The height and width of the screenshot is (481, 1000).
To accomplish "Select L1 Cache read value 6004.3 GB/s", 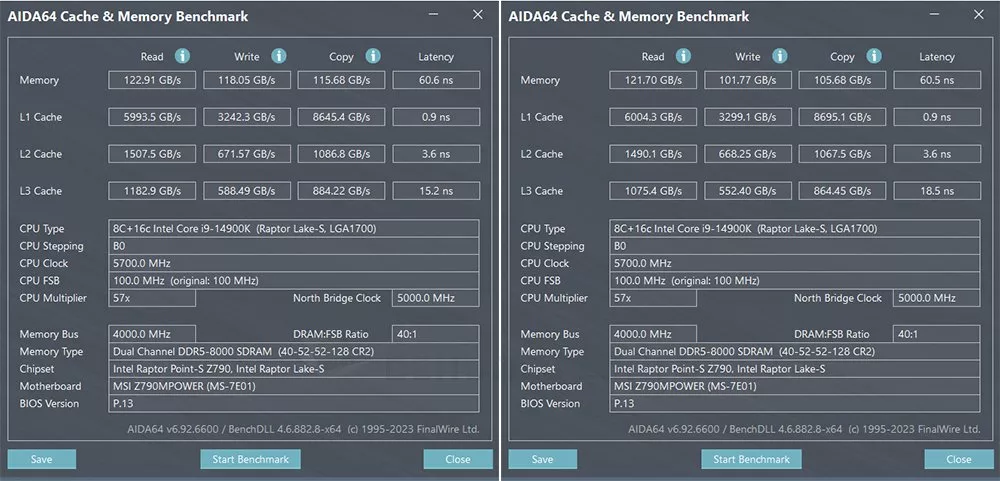I will pos(653,117).
